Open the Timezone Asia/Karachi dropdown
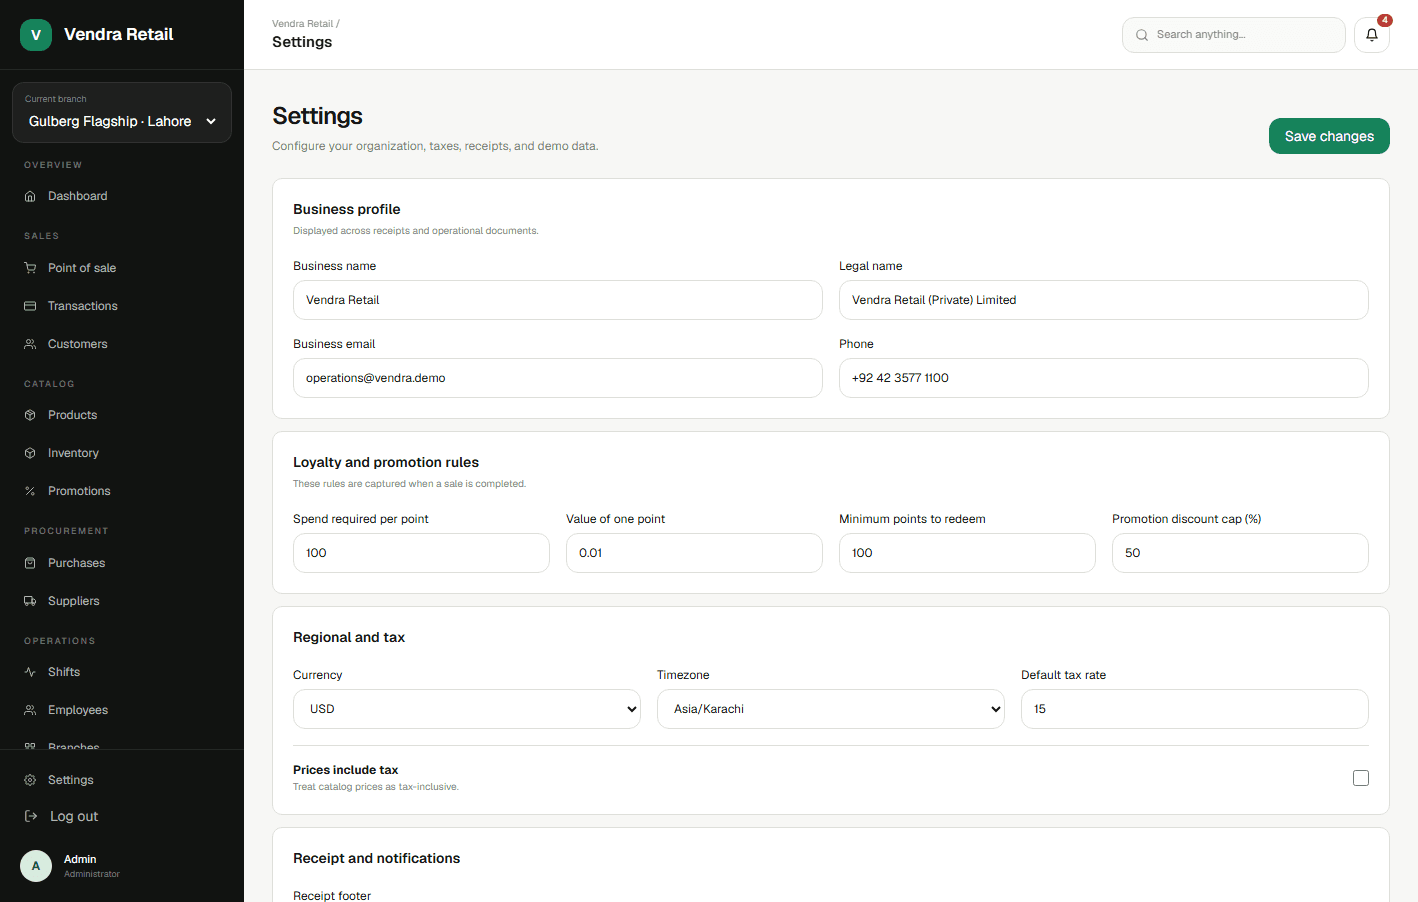The image size is (1418, 902). pyautogui.click(x=831, y=709)
